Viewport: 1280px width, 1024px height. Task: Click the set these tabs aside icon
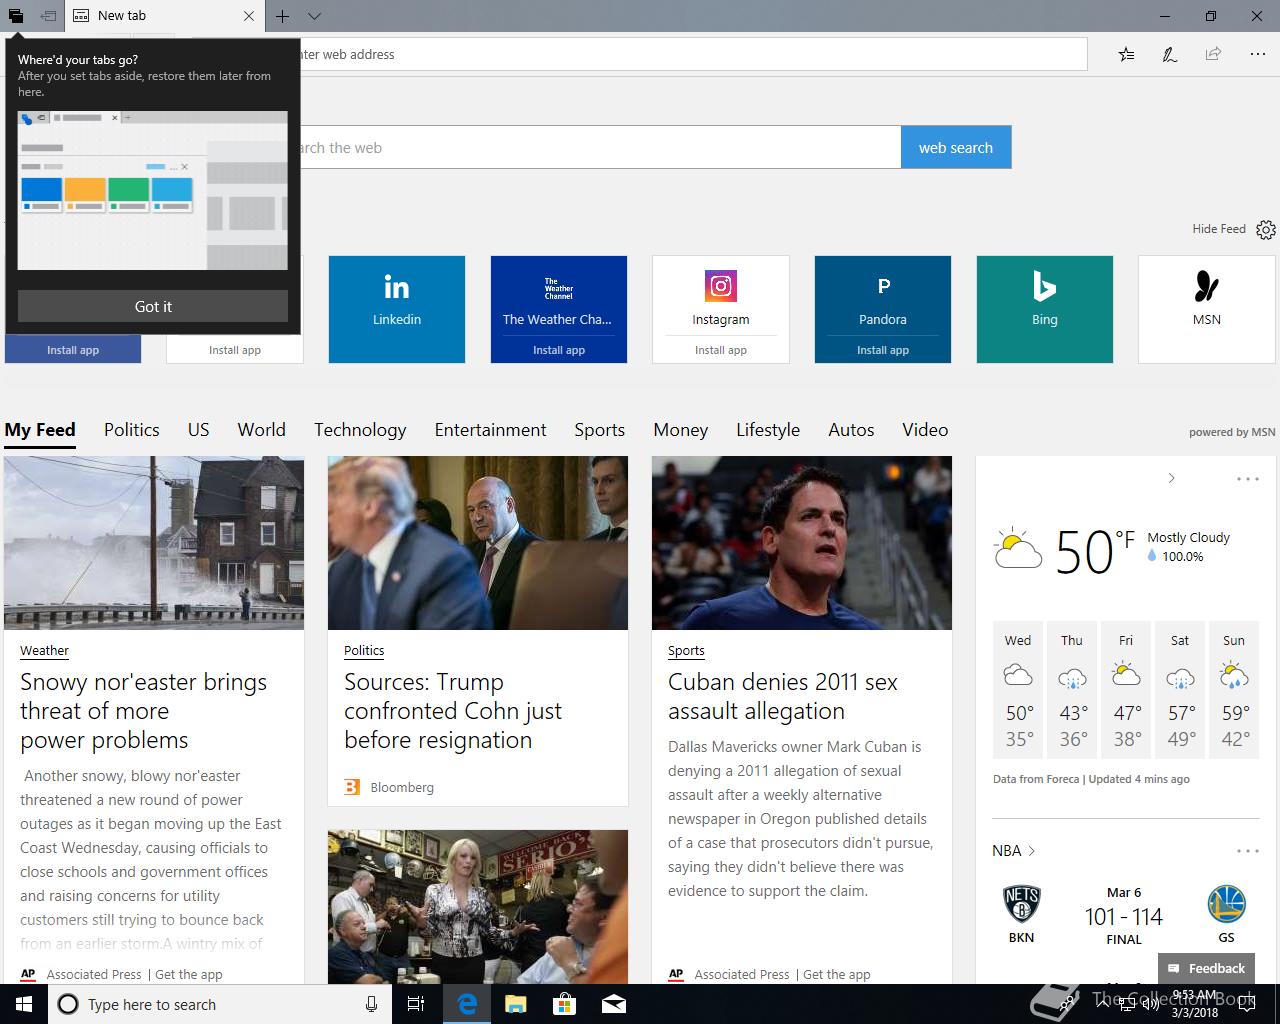pos(48,16)
